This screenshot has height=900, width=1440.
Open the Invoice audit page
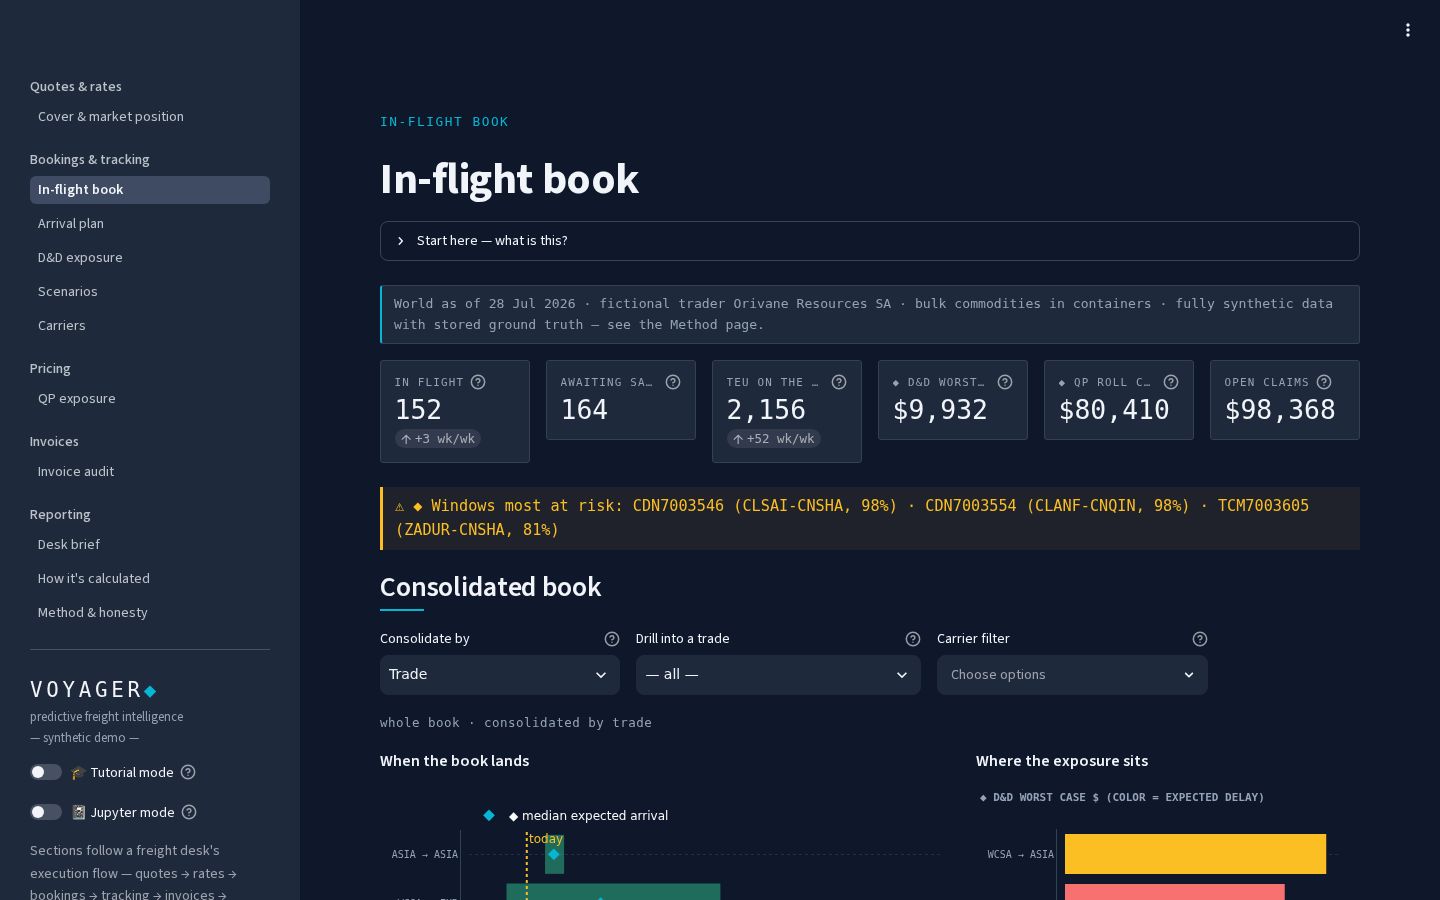[150, 472]
